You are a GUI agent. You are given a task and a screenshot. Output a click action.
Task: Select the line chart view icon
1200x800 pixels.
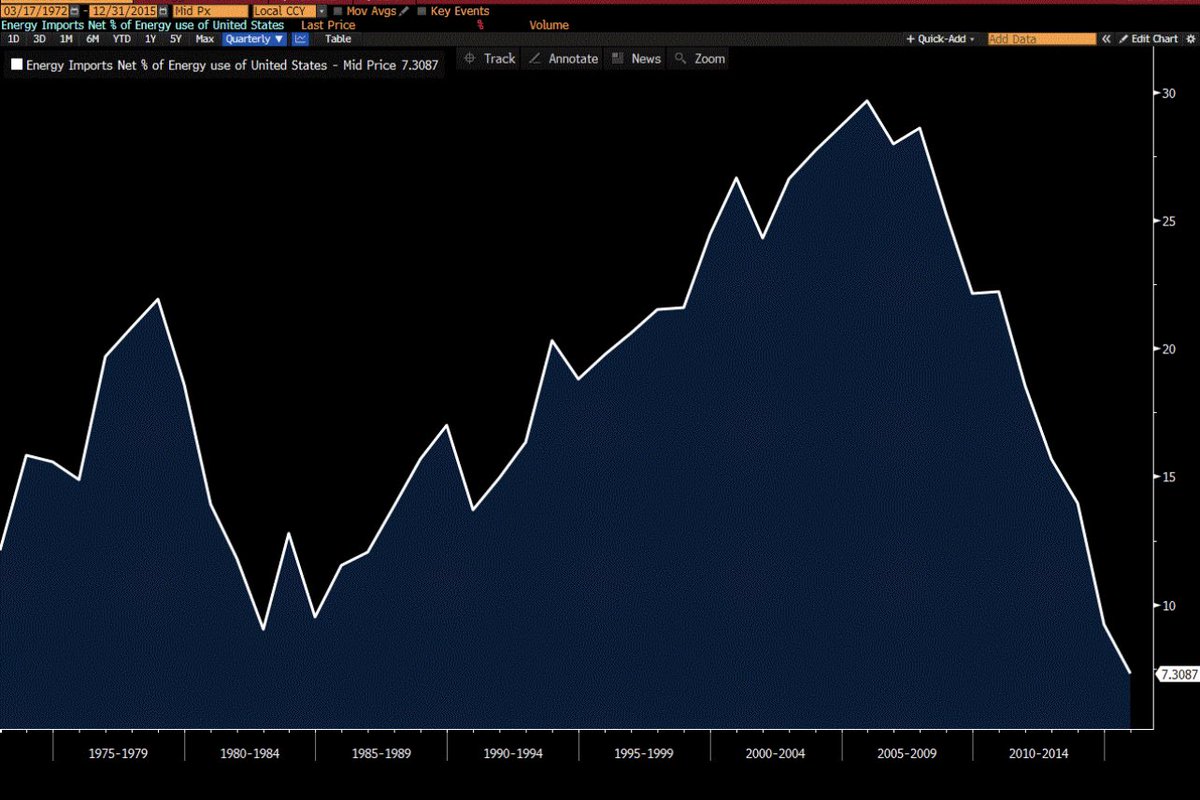300,39
